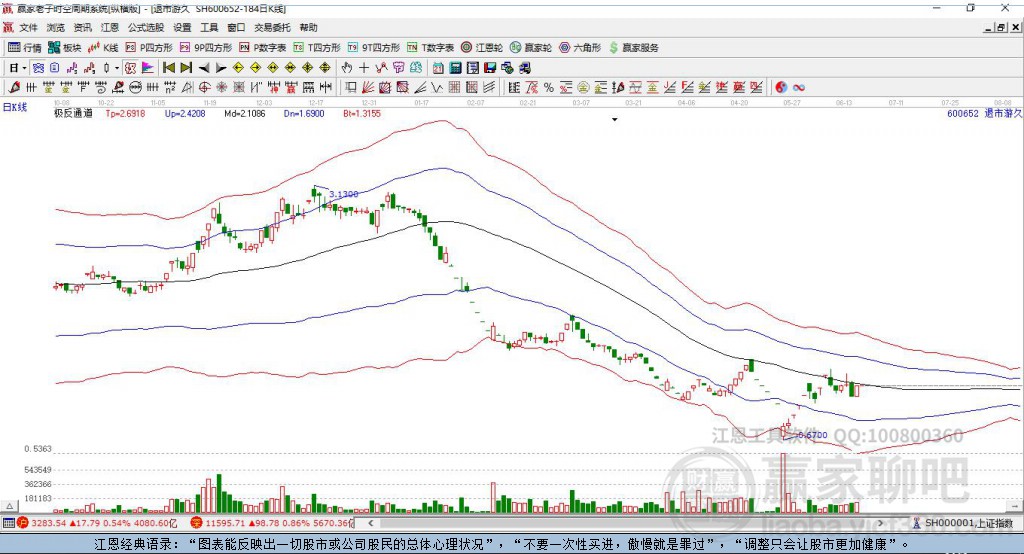The height and width of the screenshot is (554, 1024).
Task: Select the zigzag wave line tool
Action: (437, 88)
